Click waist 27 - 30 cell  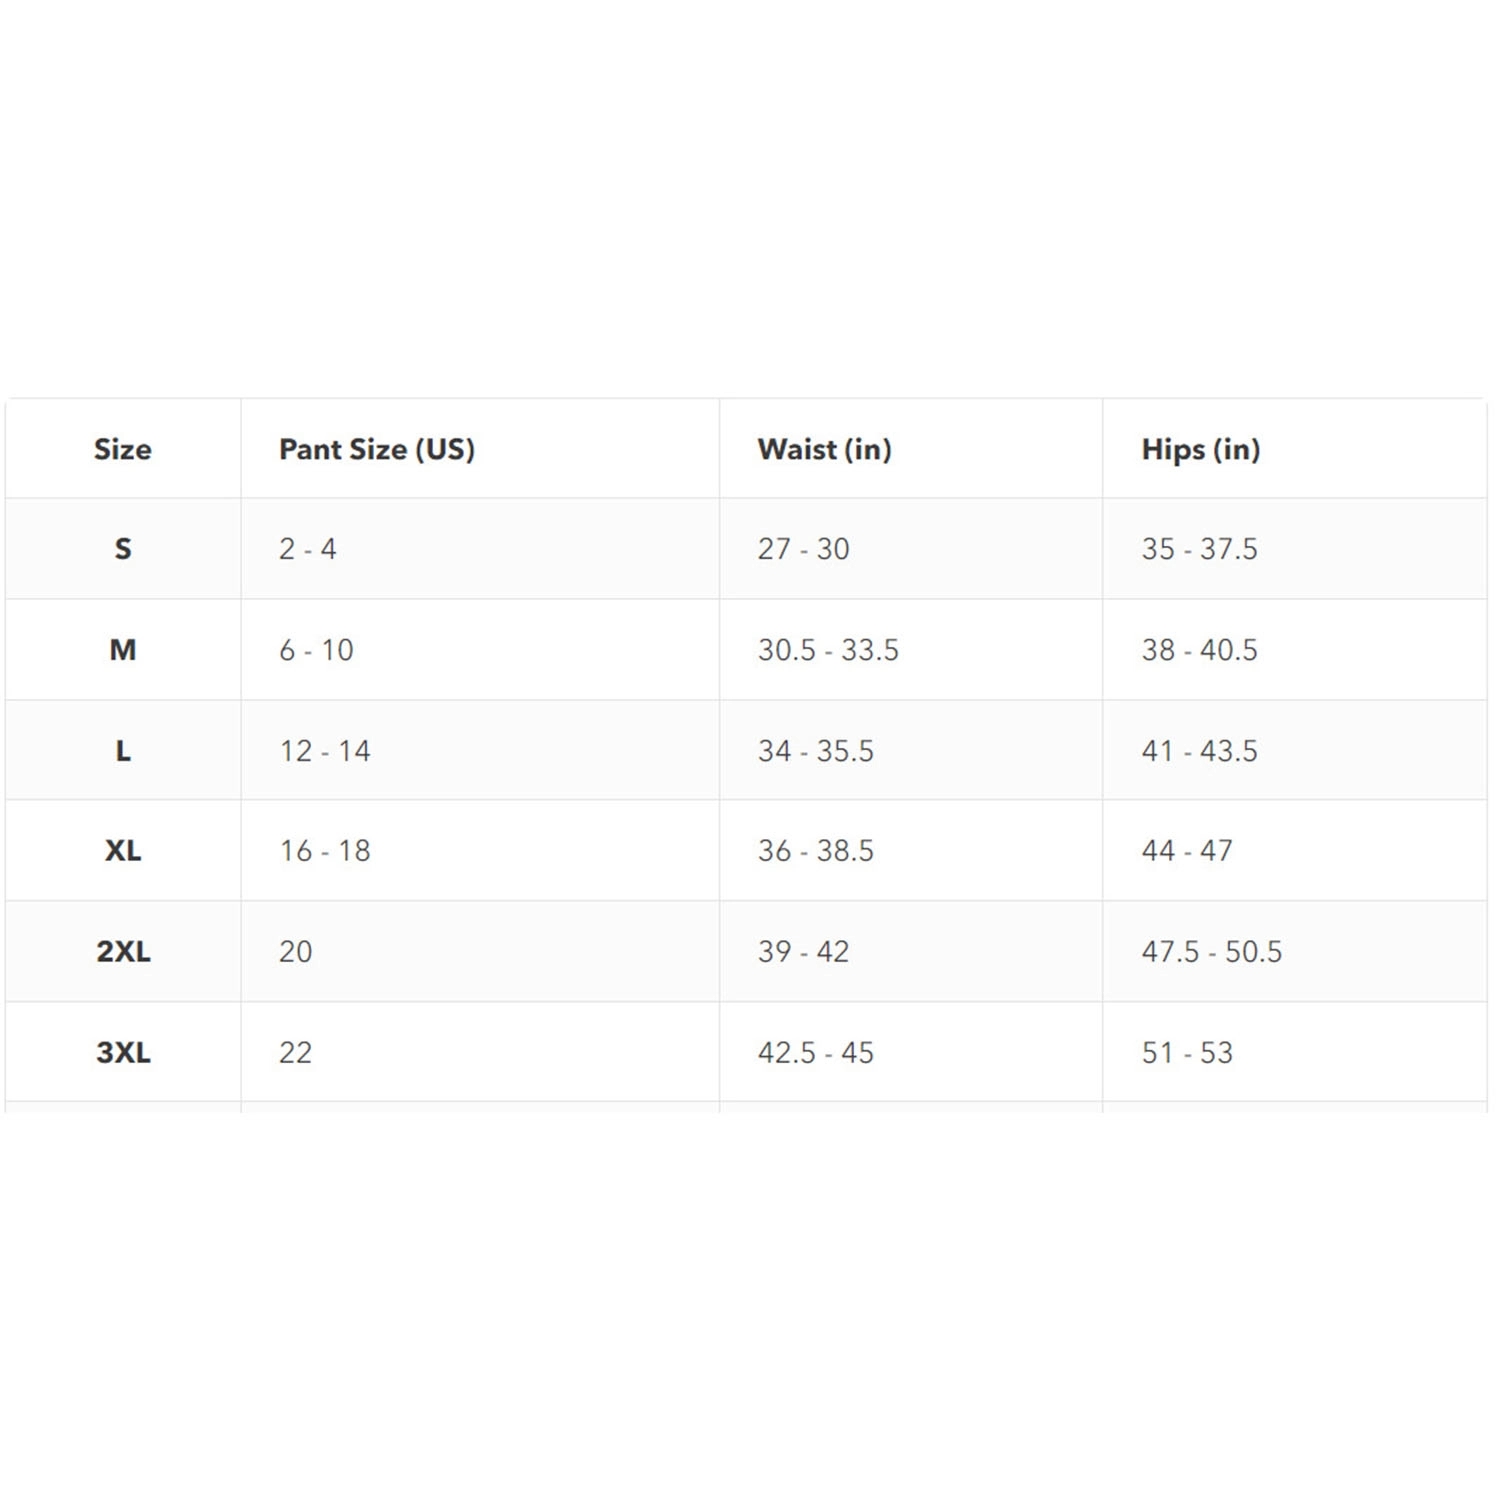click(803, 549)
